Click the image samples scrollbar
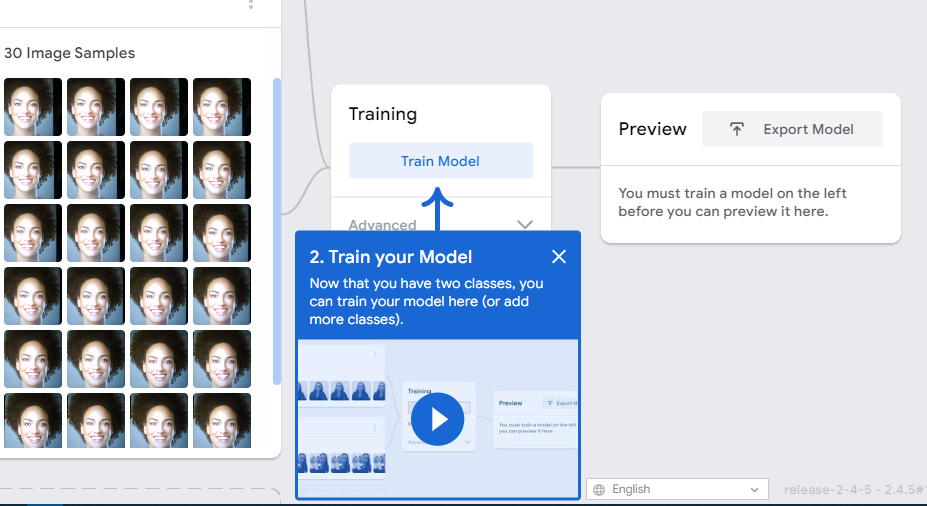The image size is (927, 506). [277, 231]
